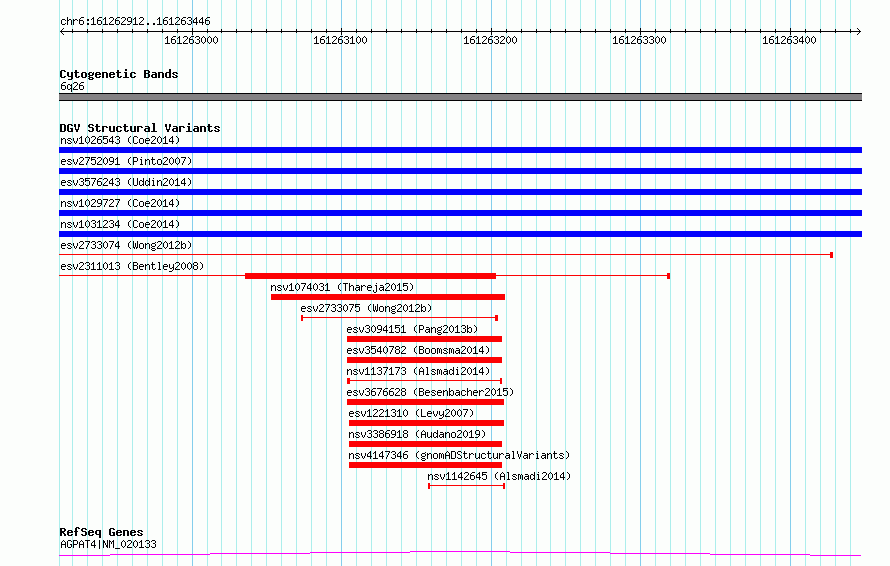Viewport: 890px width, 566px height.
Task: Click the DGV Structural Variants track title
Action: tap(140, 128)
